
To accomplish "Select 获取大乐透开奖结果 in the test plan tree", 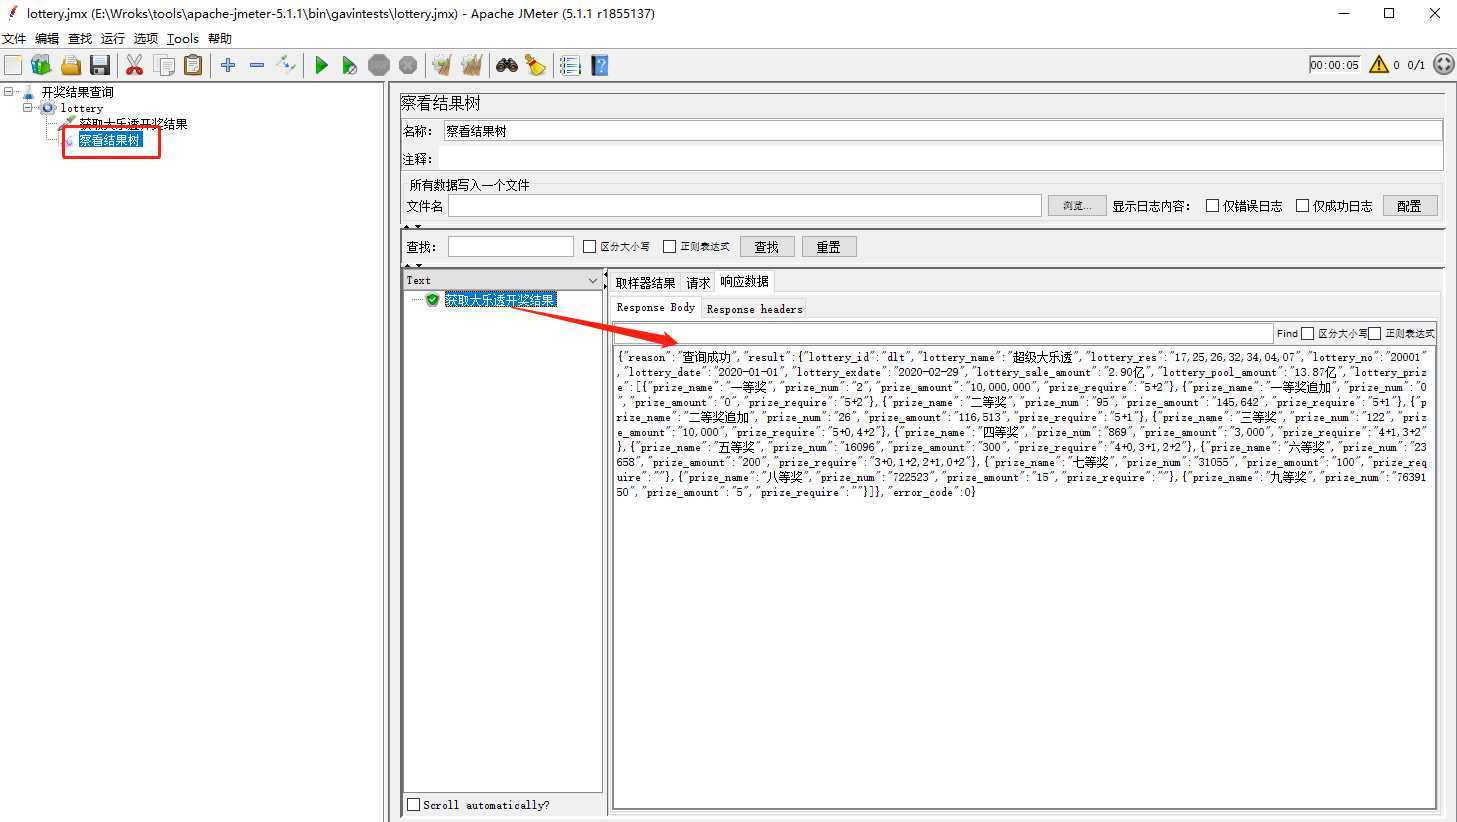I will 133,124.
